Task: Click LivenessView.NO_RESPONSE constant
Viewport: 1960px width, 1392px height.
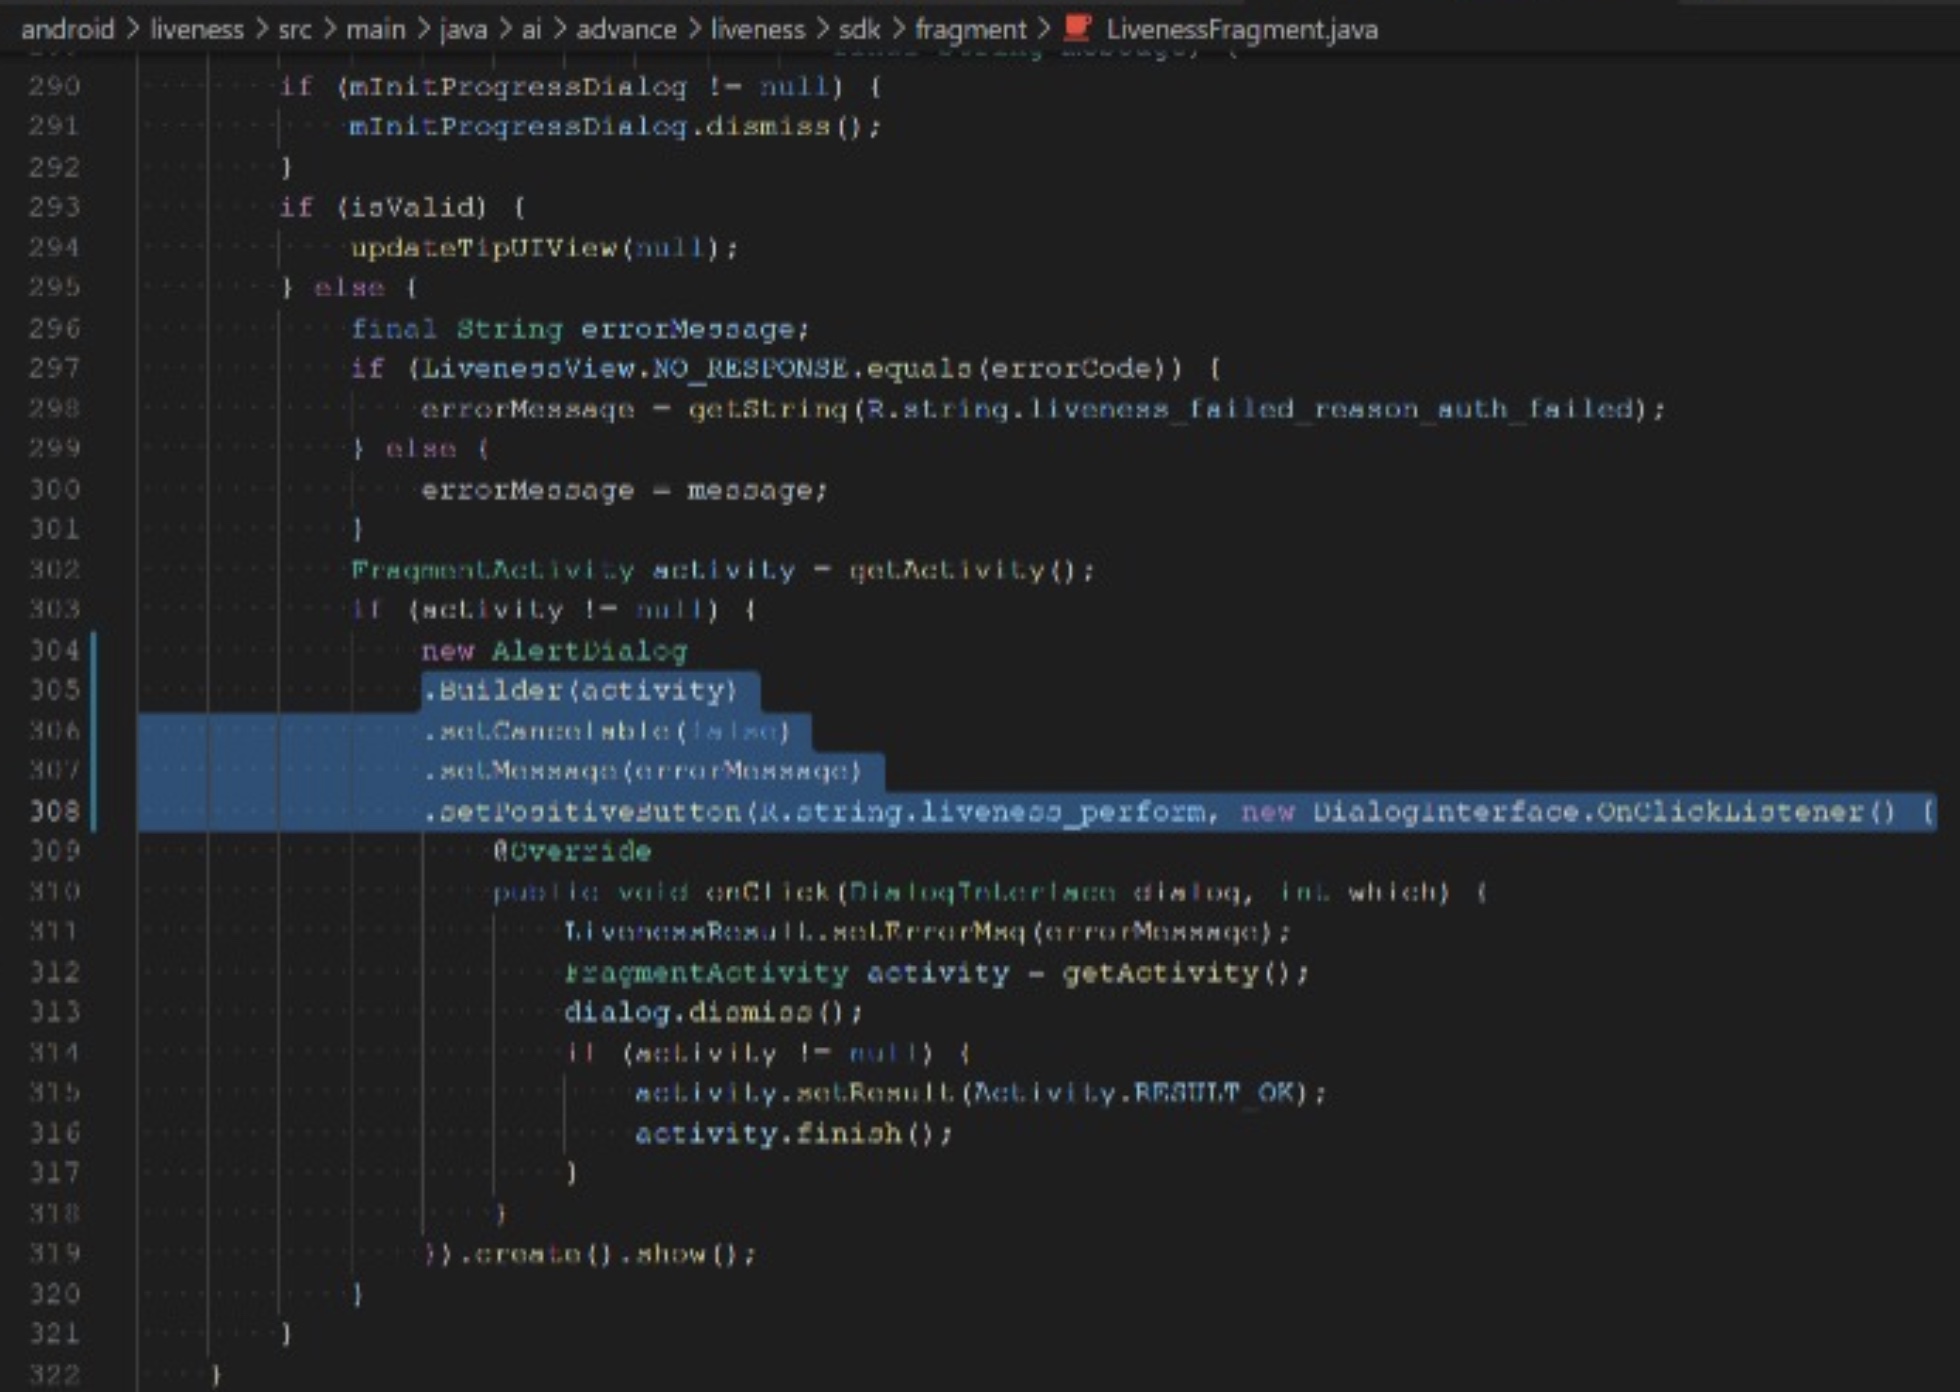Action: (634, 369)
